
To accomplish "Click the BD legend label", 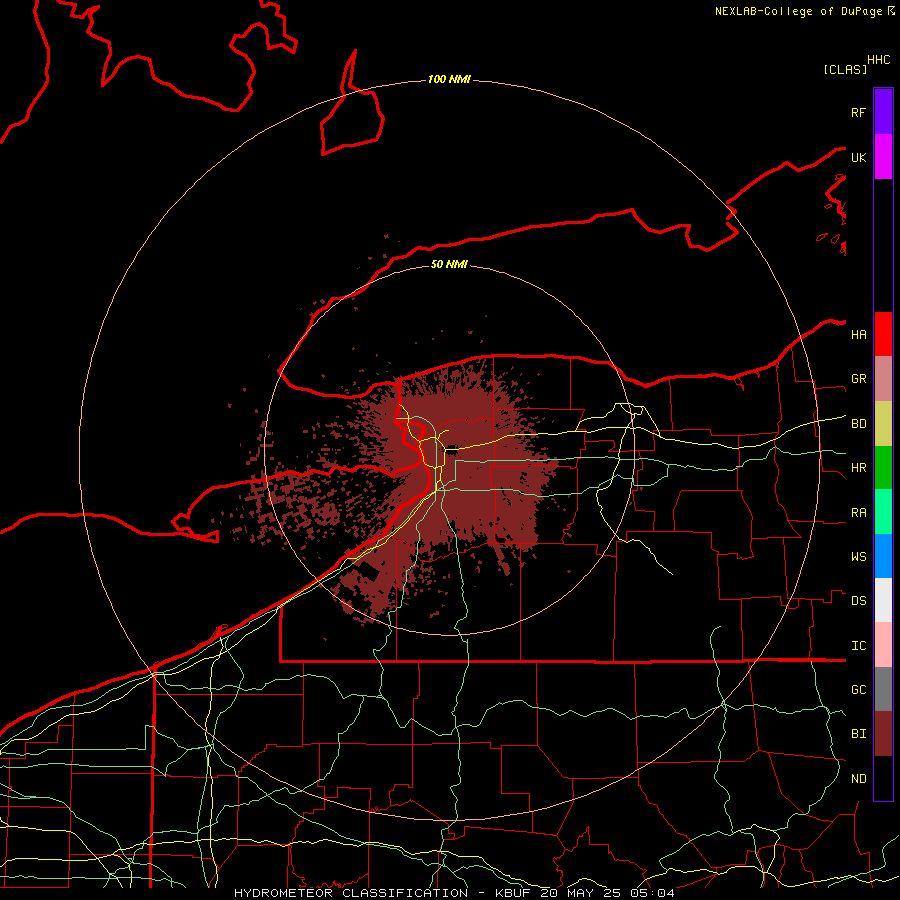I will pyautogui.click(x=859, y=424).
